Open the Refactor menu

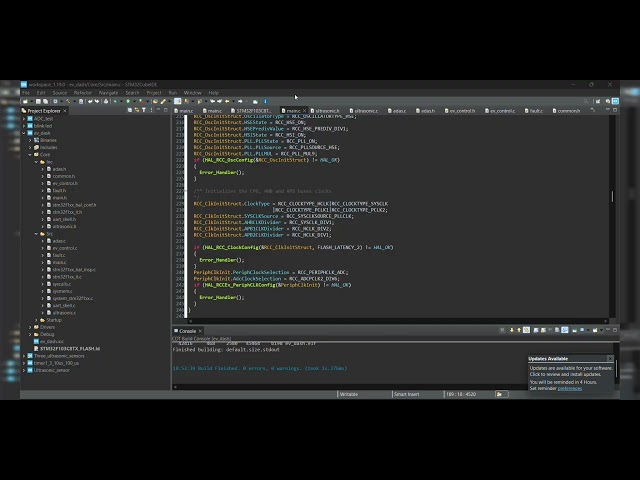[x=83, y=93]
